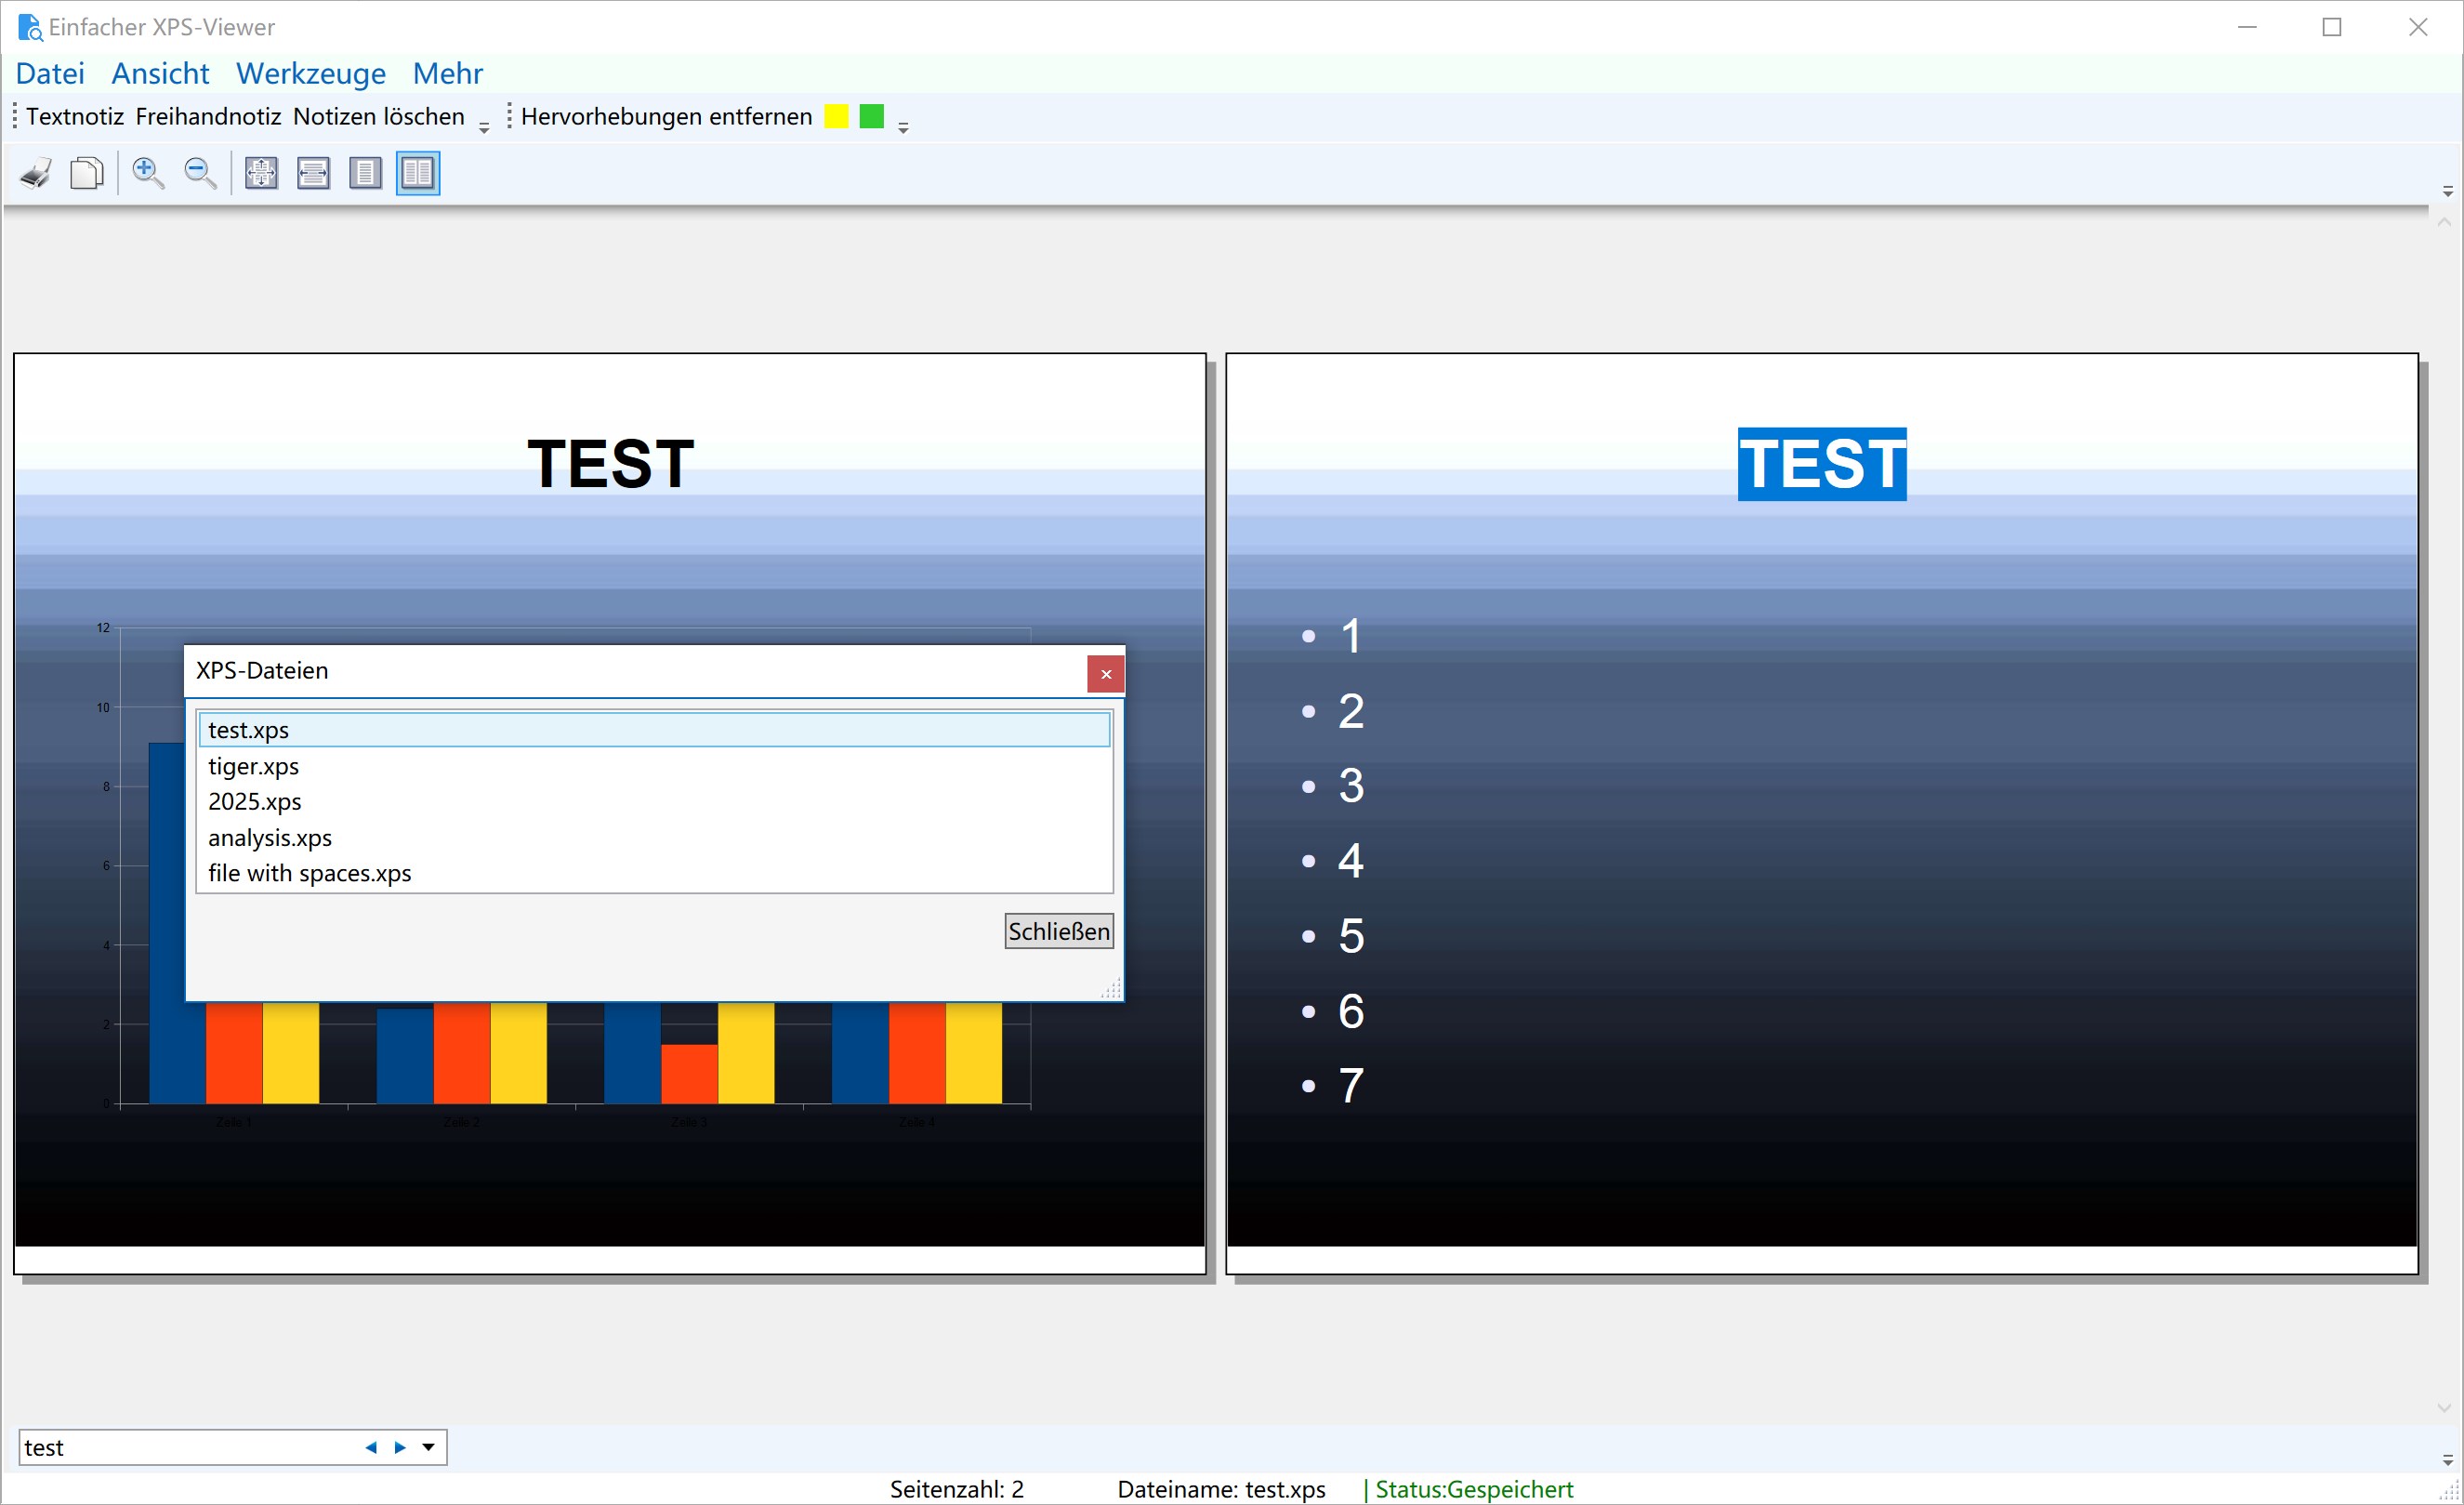Find previous match with left arrow
2464x1505 pixels.
(x=371, y=1447)
